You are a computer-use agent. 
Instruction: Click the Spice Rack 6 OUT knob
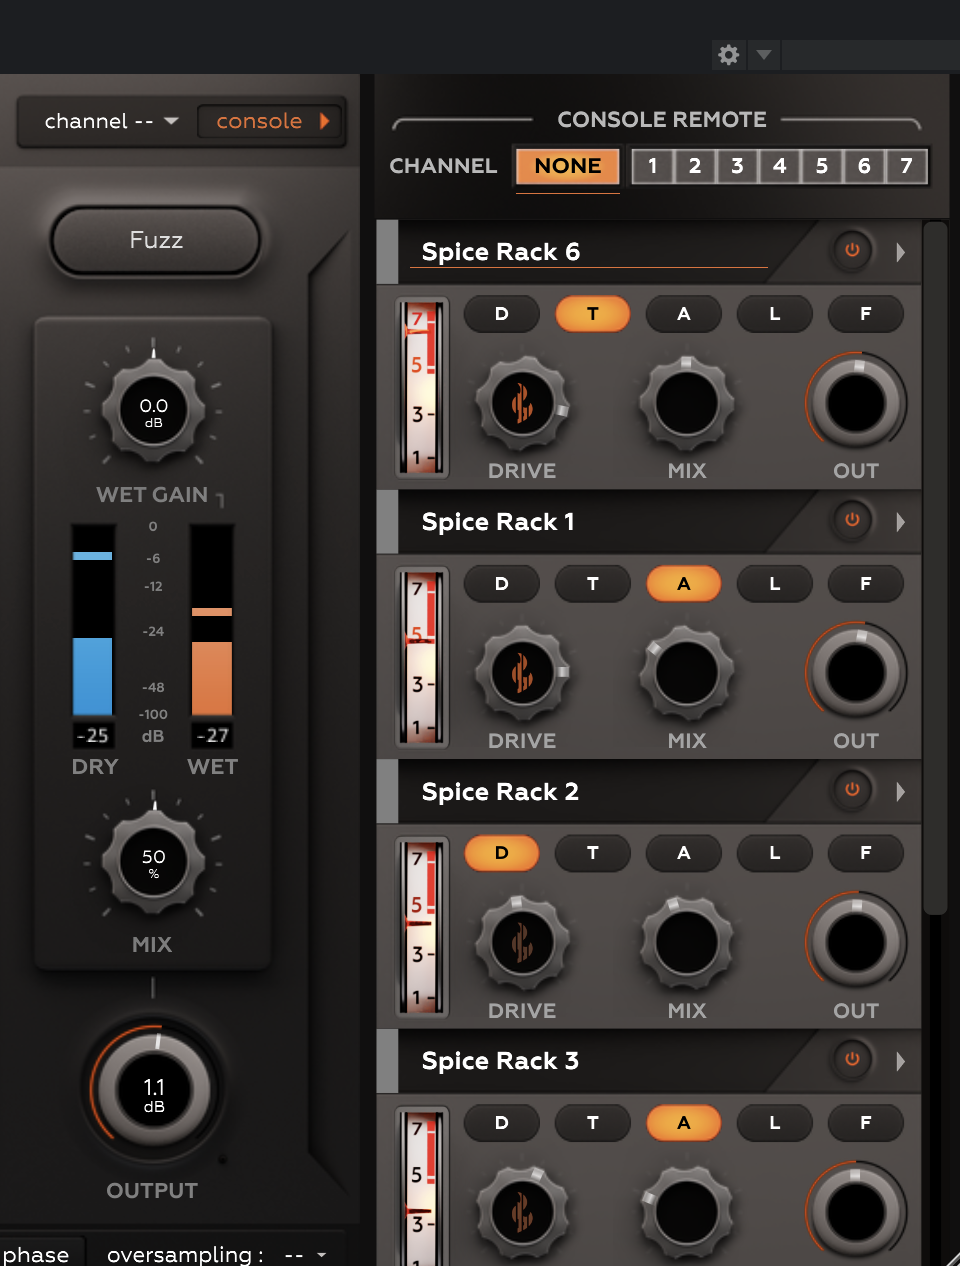coord(856,402)
